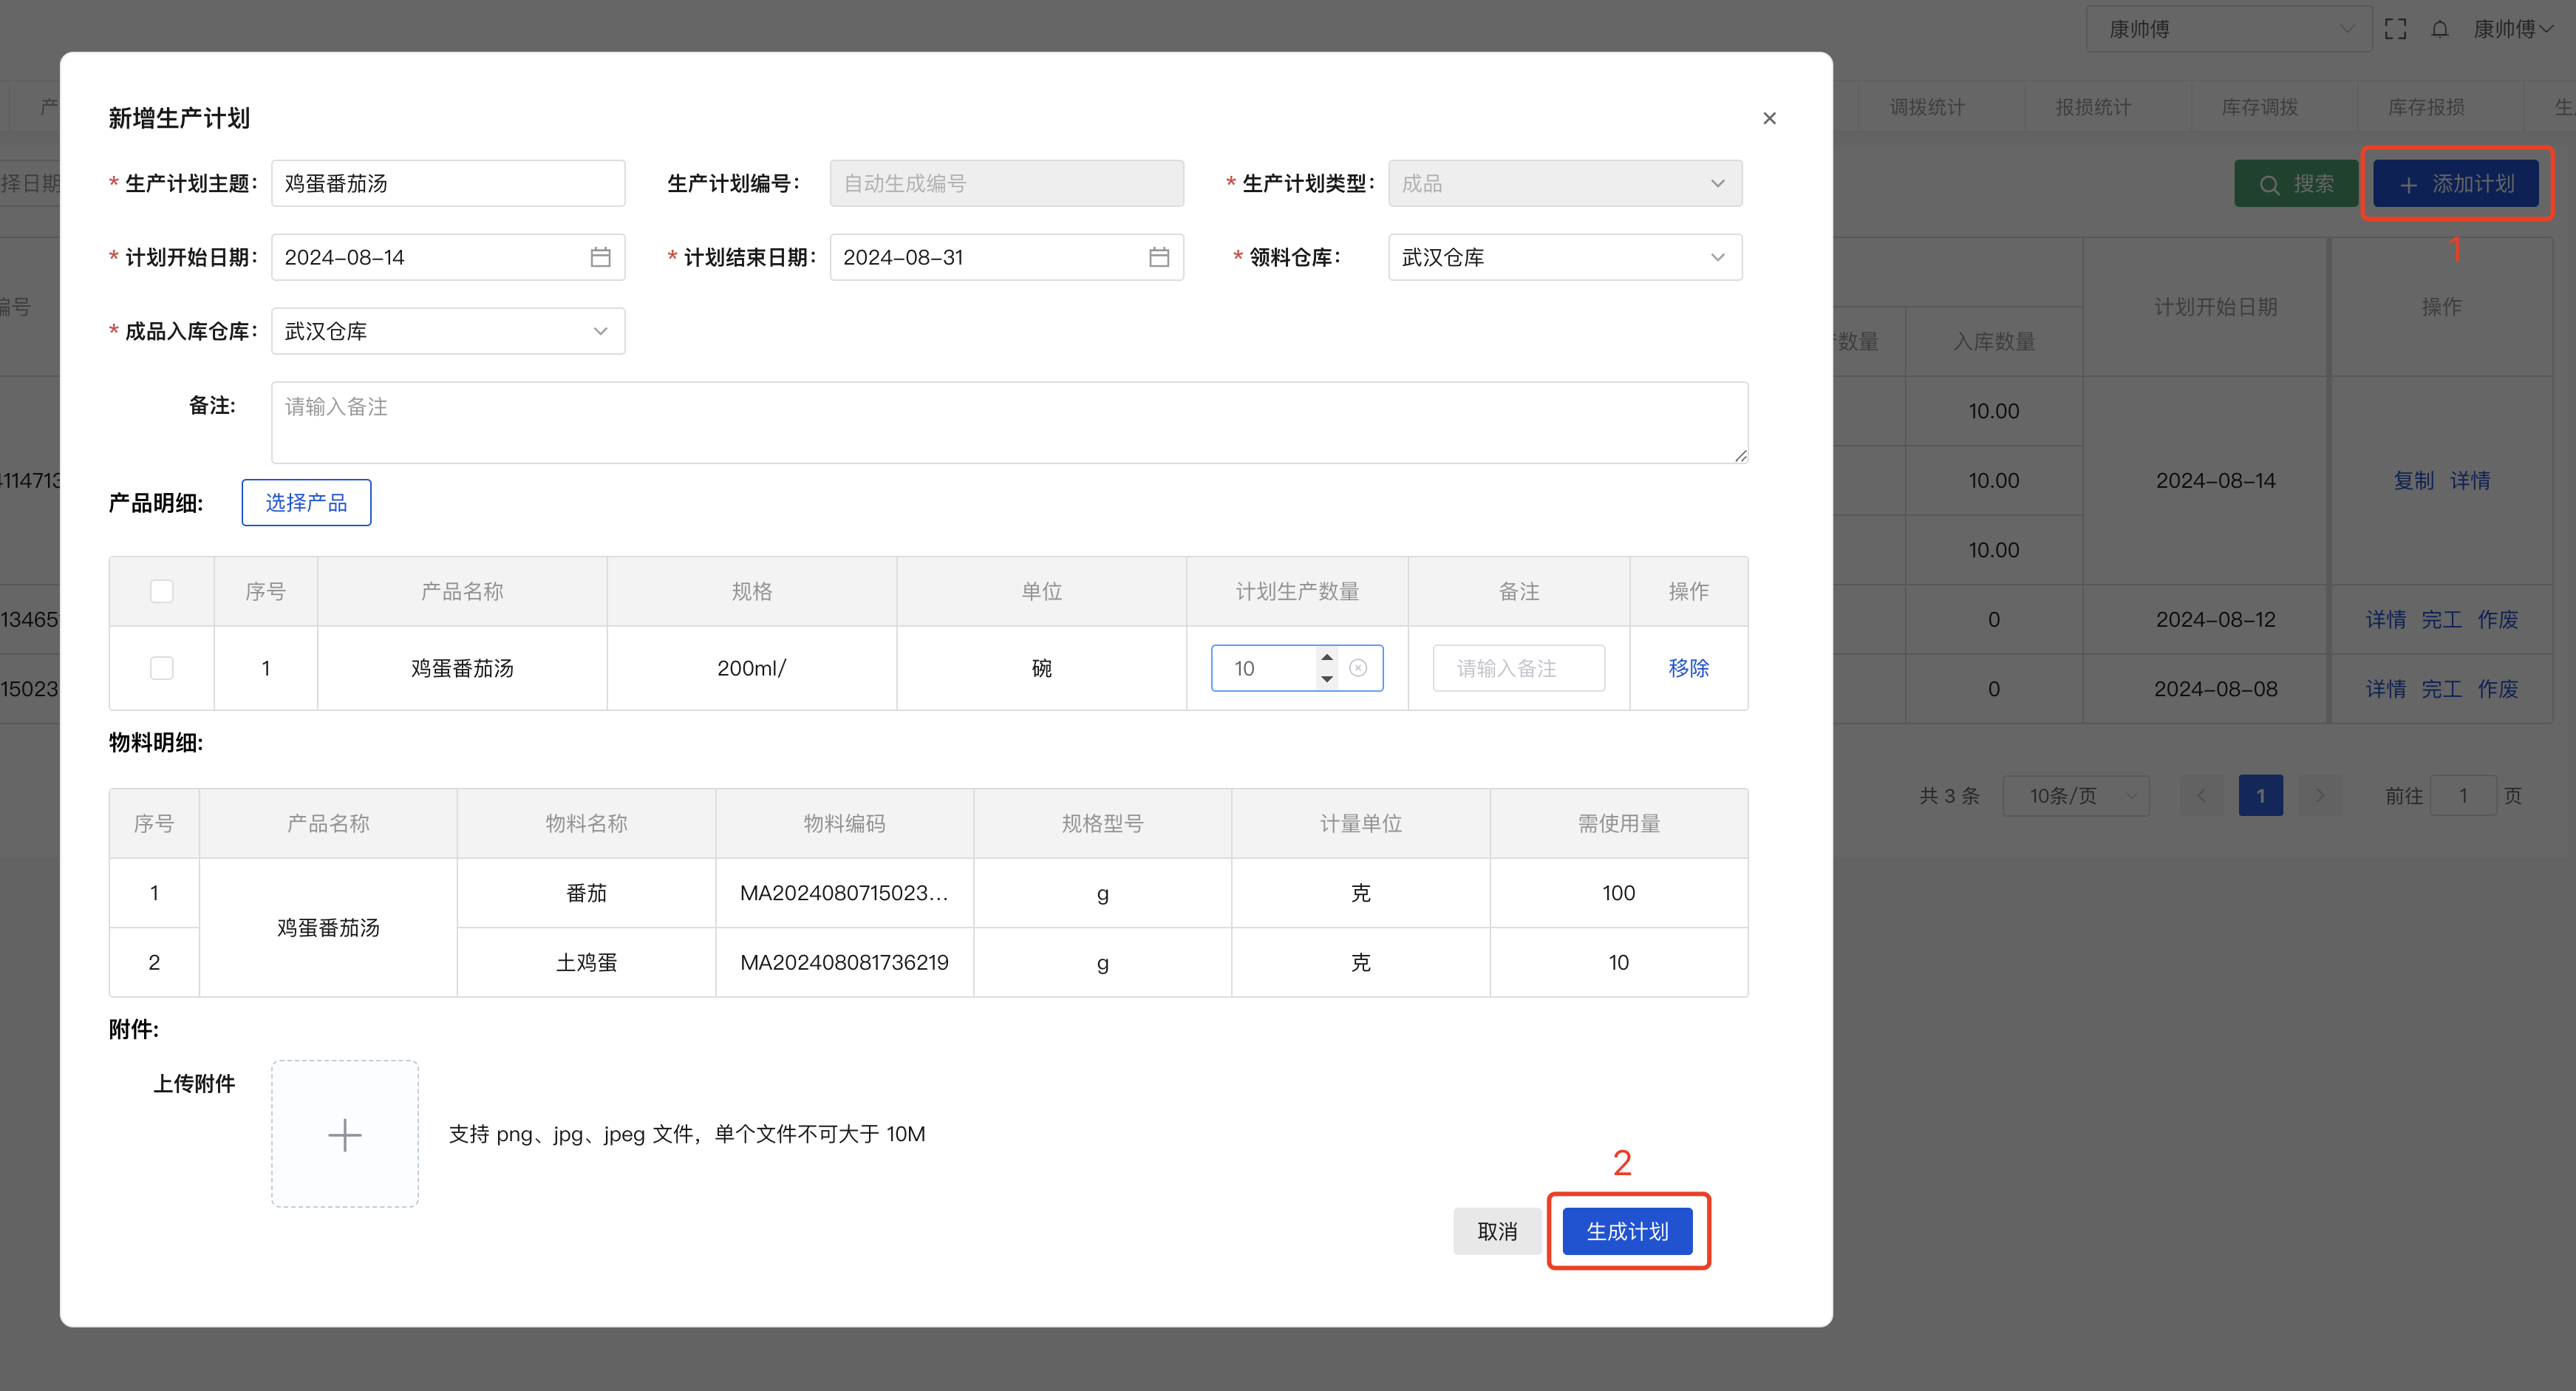Click the notification bell icon
Viewport: 2576px width, 1391px height.
point(2440,29)
